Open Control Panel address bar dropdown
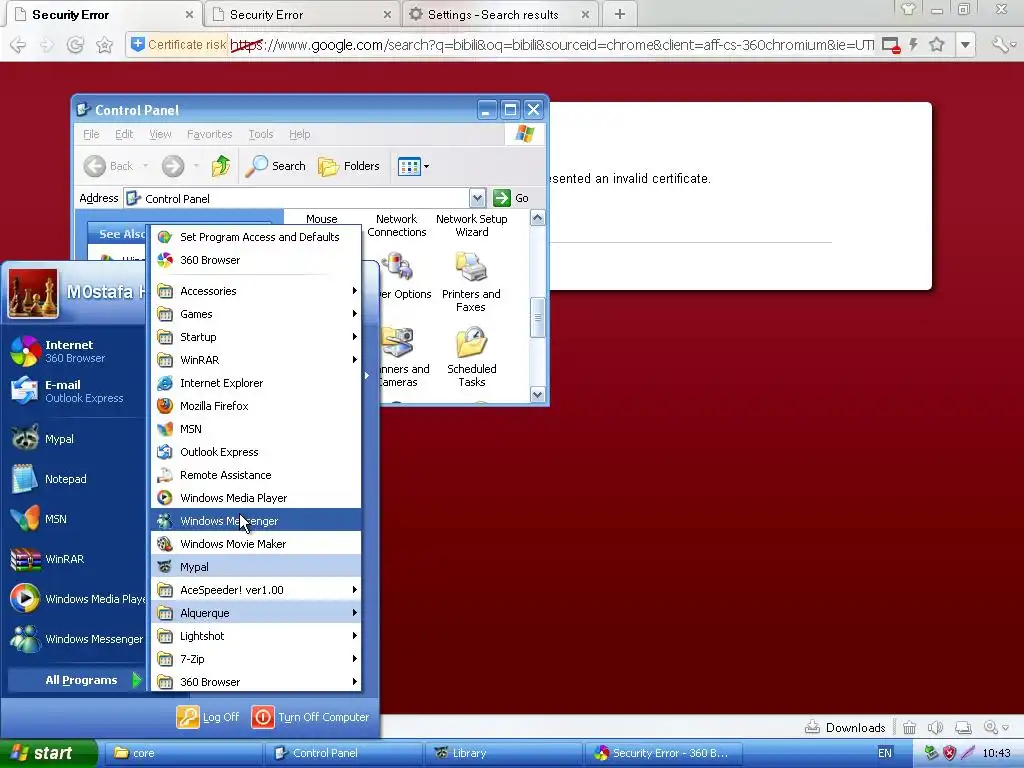 coord(477,198)
